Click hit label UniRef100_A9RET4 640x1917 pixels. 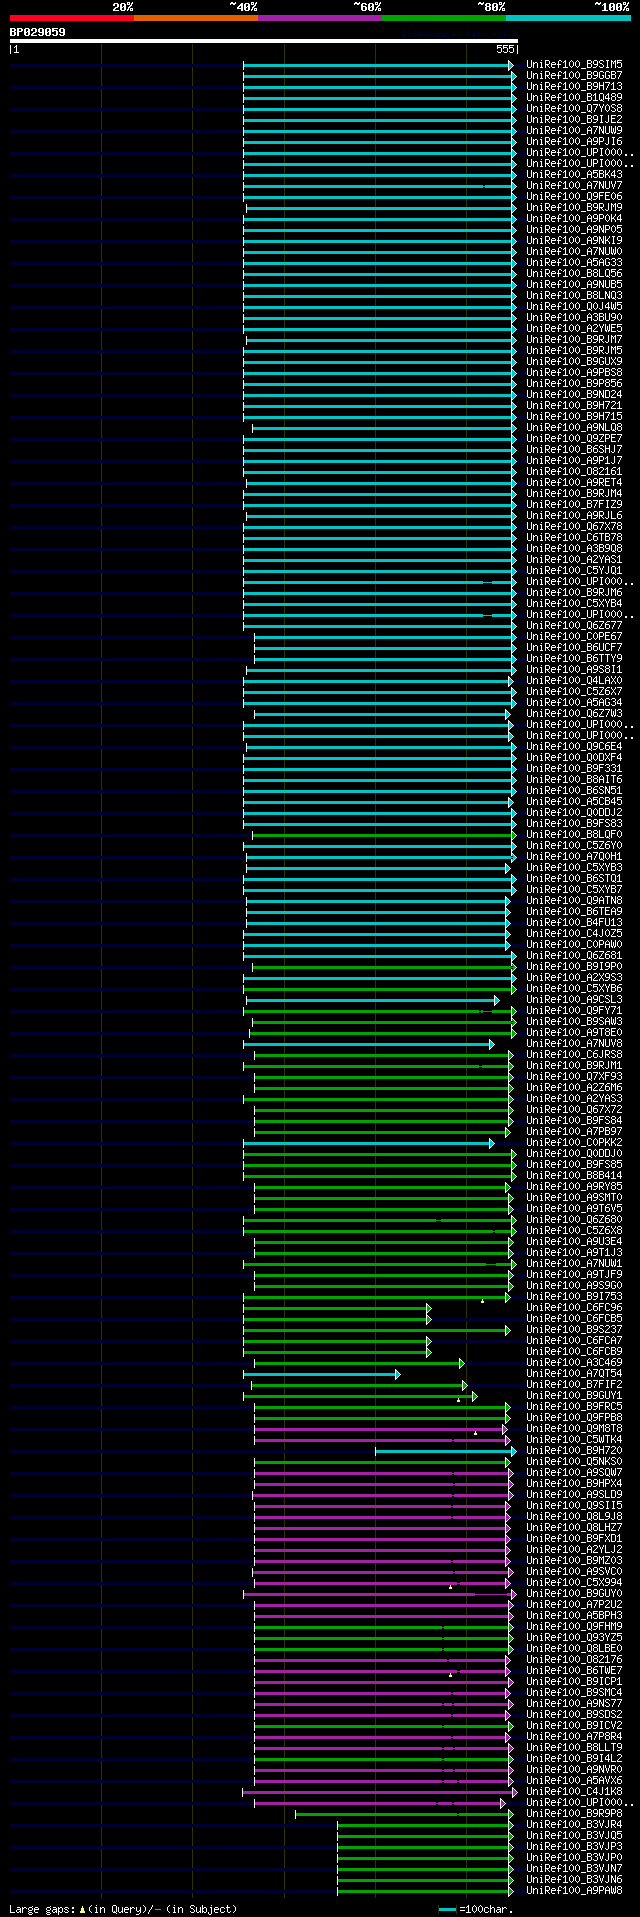click(574, 483)
